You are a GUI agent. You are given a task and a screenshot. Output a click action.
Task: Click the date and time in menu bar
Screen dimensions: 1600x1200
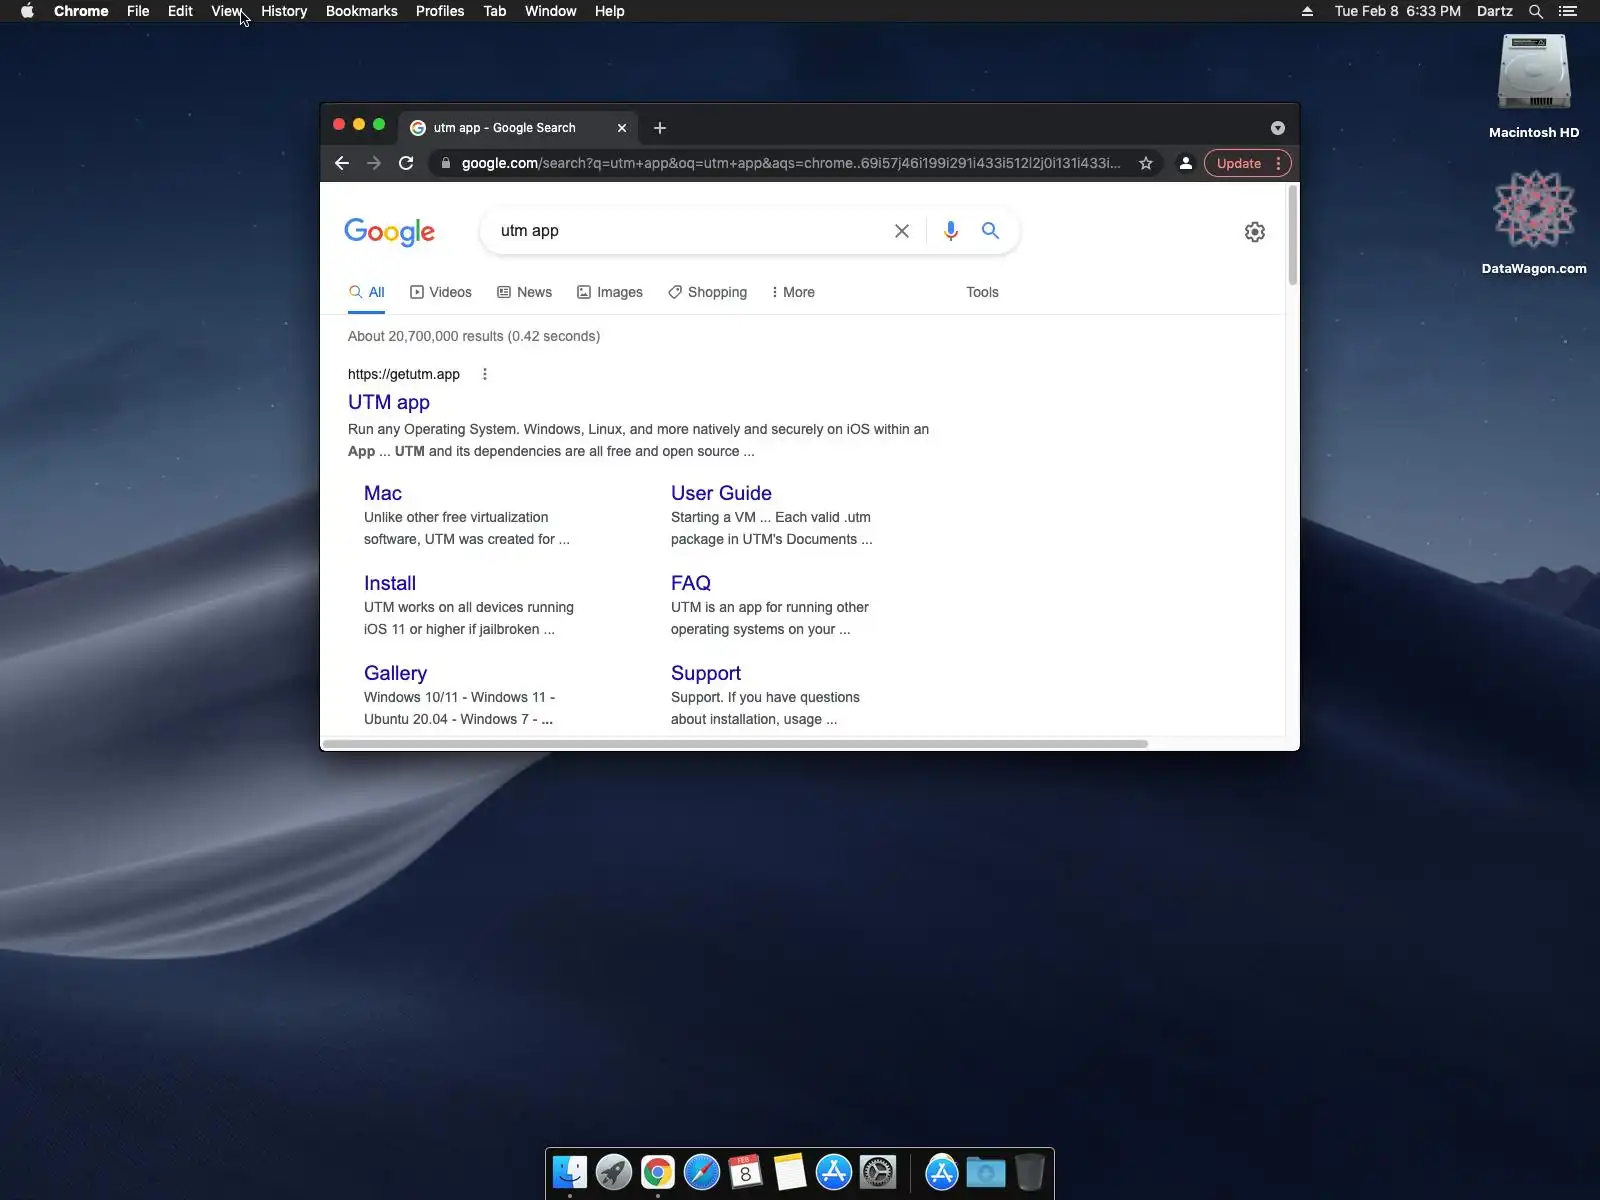1397,11
